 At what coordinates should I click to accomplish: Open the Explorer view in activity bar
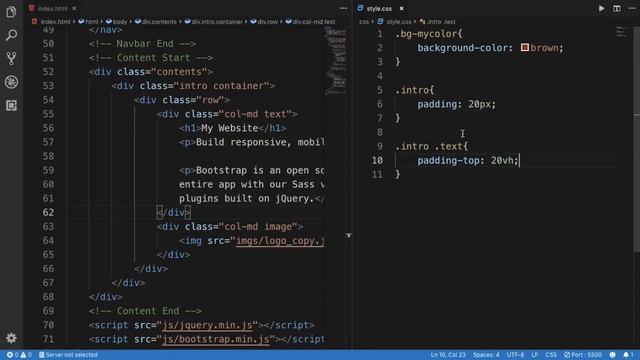11,11
